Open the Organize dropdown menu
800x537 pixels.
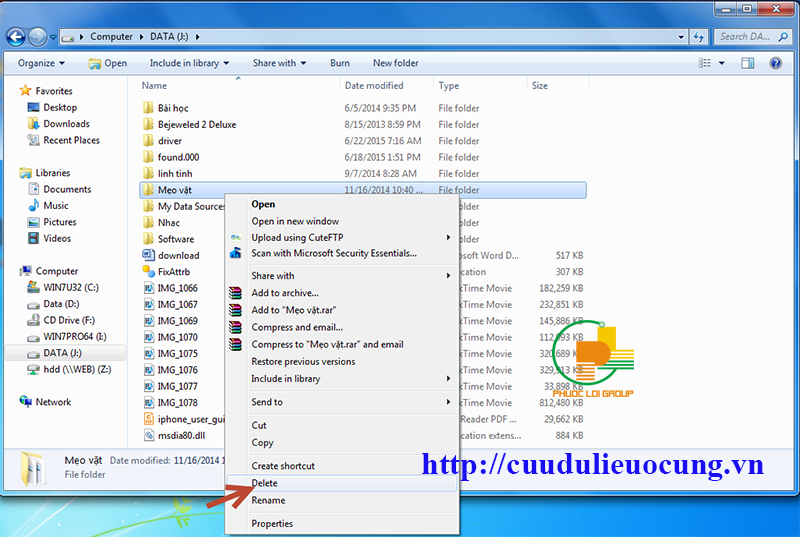coord(40,63)
